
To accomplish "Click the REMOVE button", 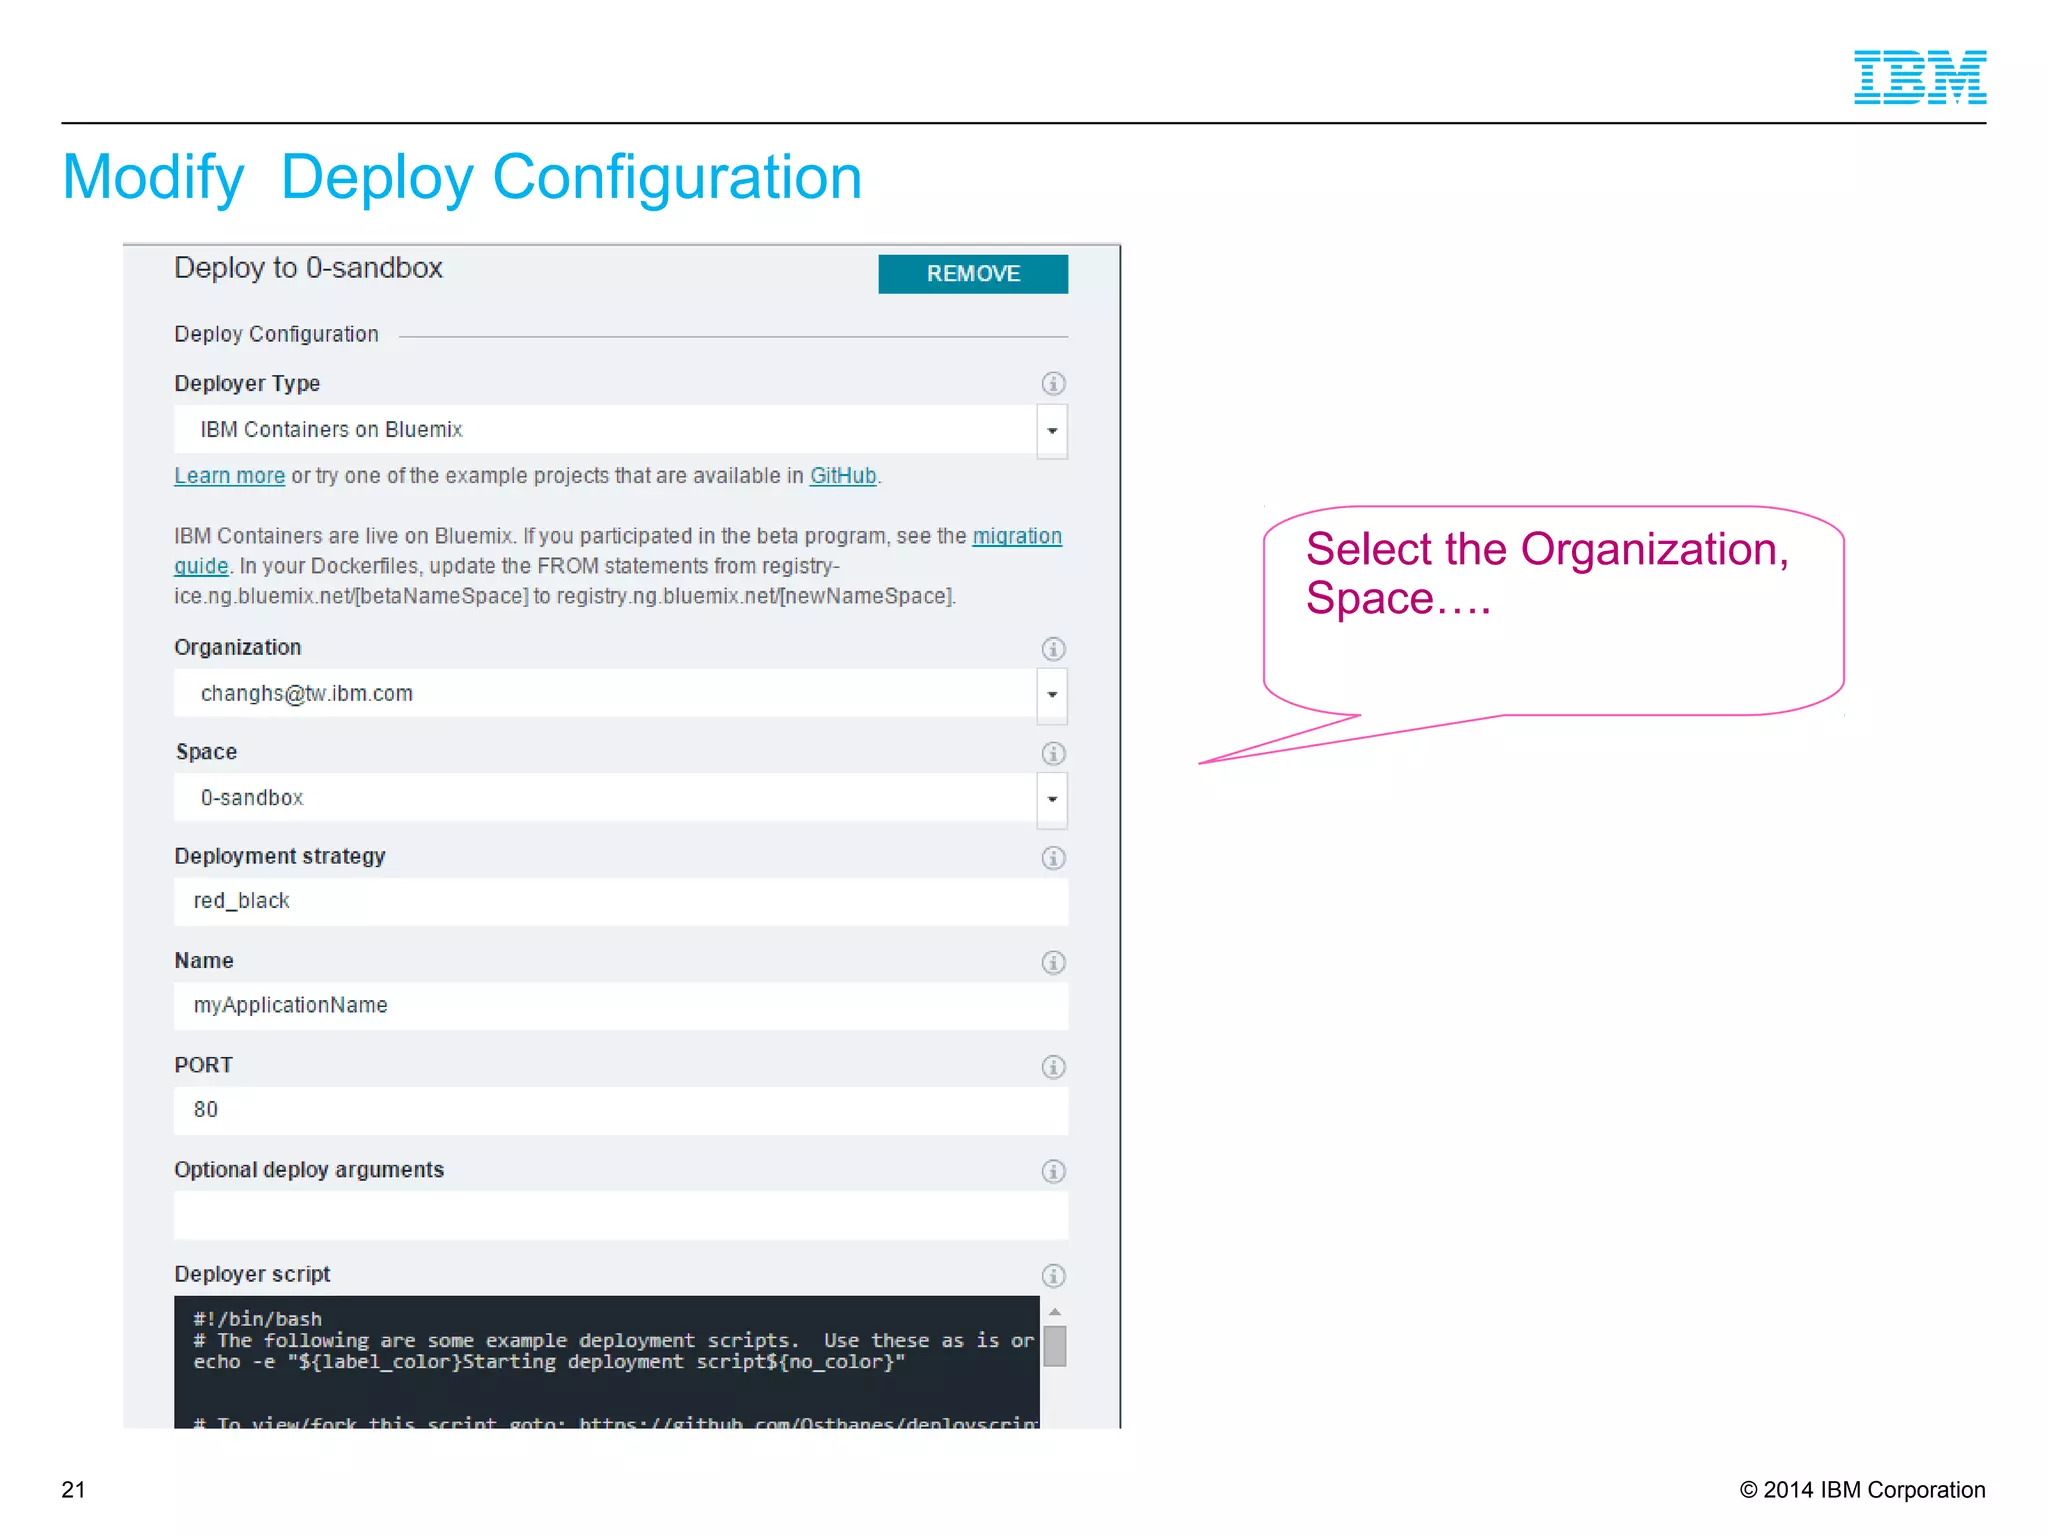I will click(x=972, y=273).
